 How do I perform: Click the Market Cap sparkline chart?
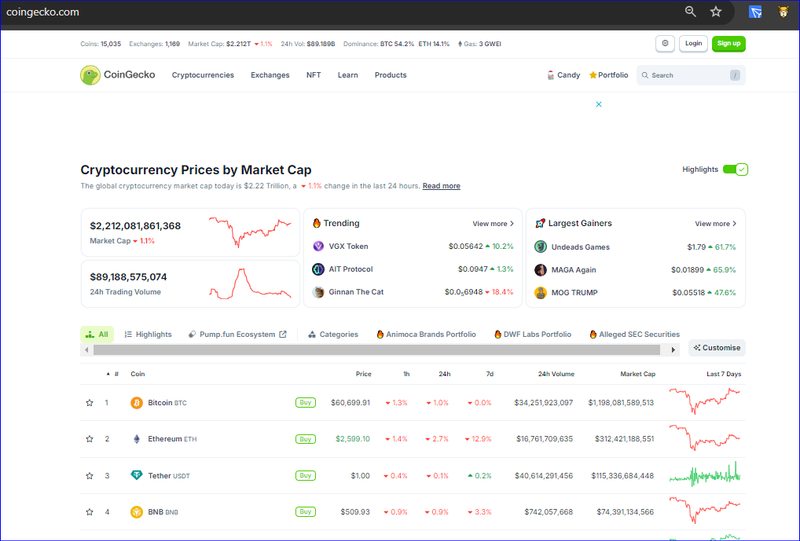point(250,232)
